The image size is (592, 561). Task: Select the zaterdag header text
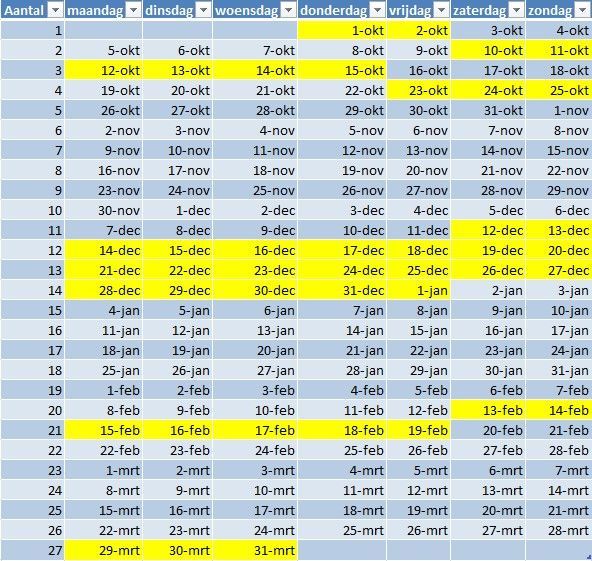tap(479, 11)
